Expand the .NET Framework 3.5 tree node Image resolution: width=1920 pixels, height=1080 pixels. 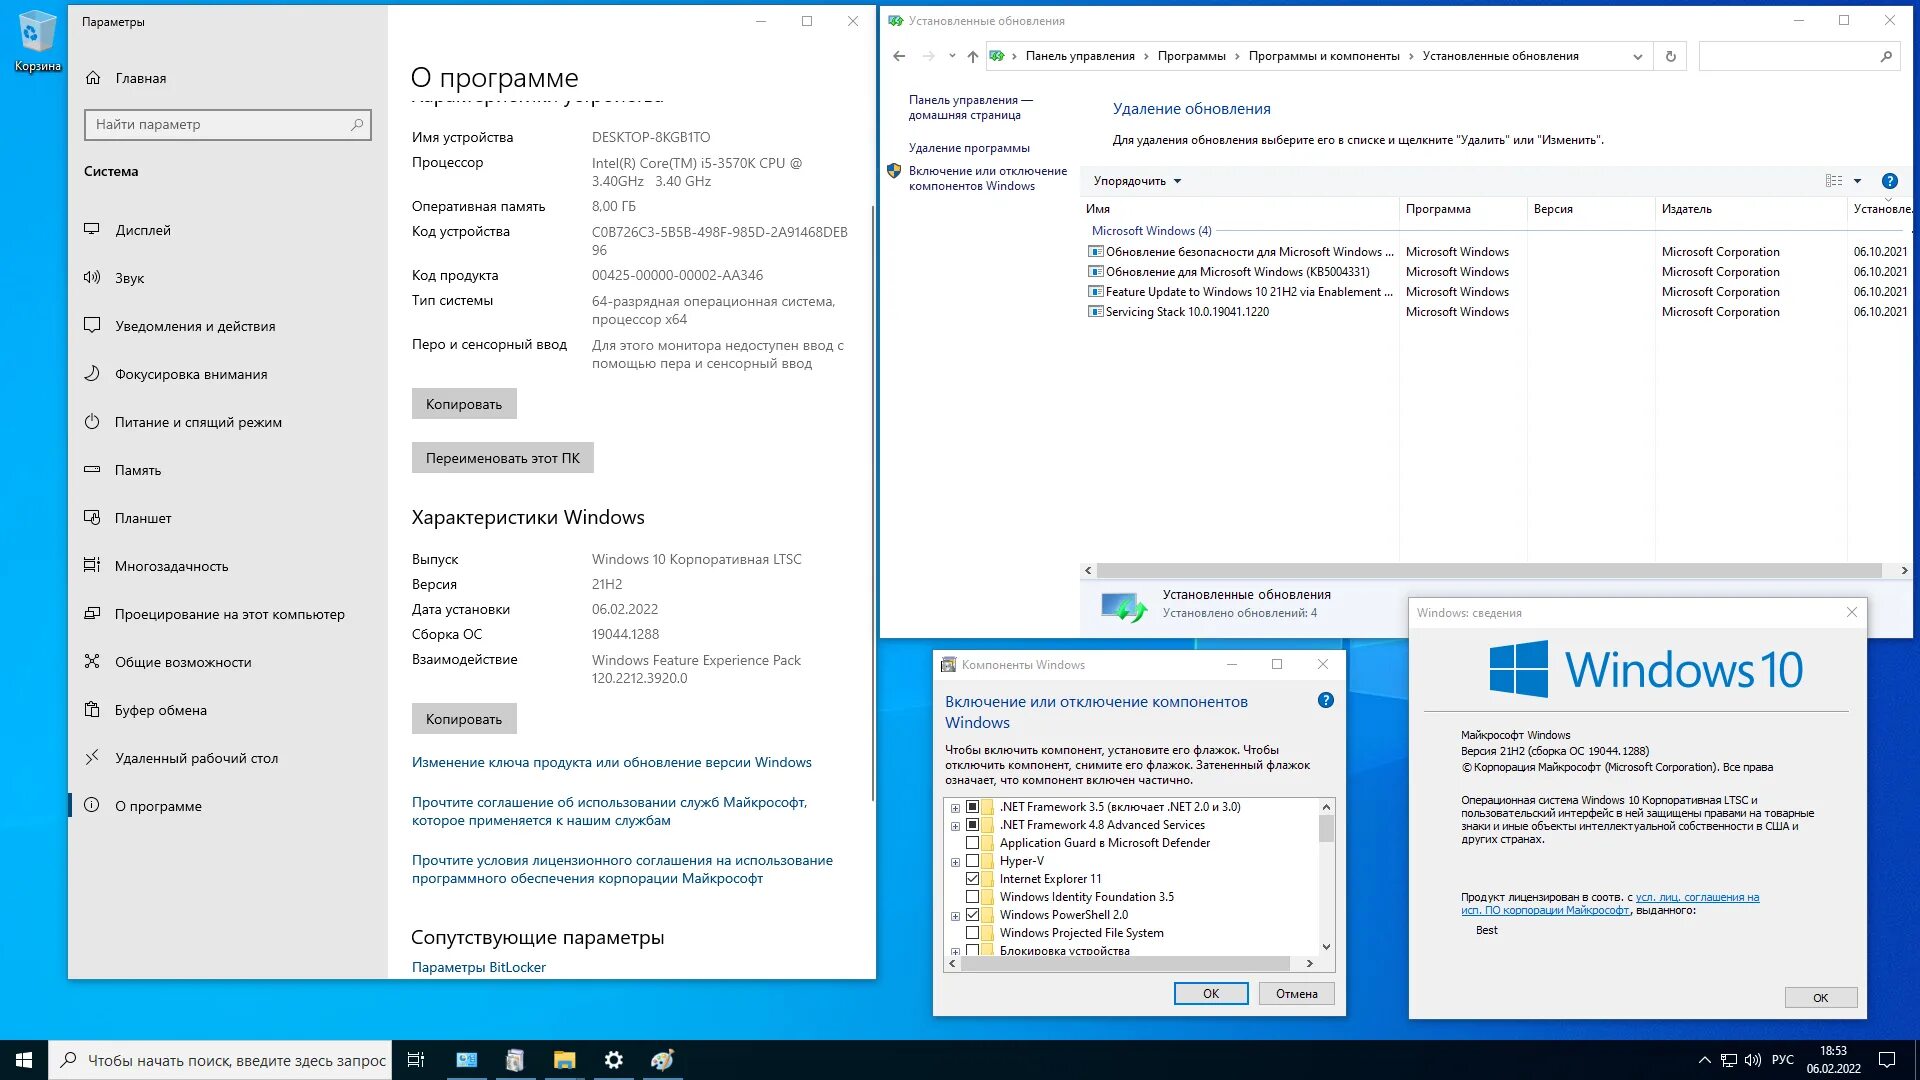pyautogui.click(x=955, y=808)
